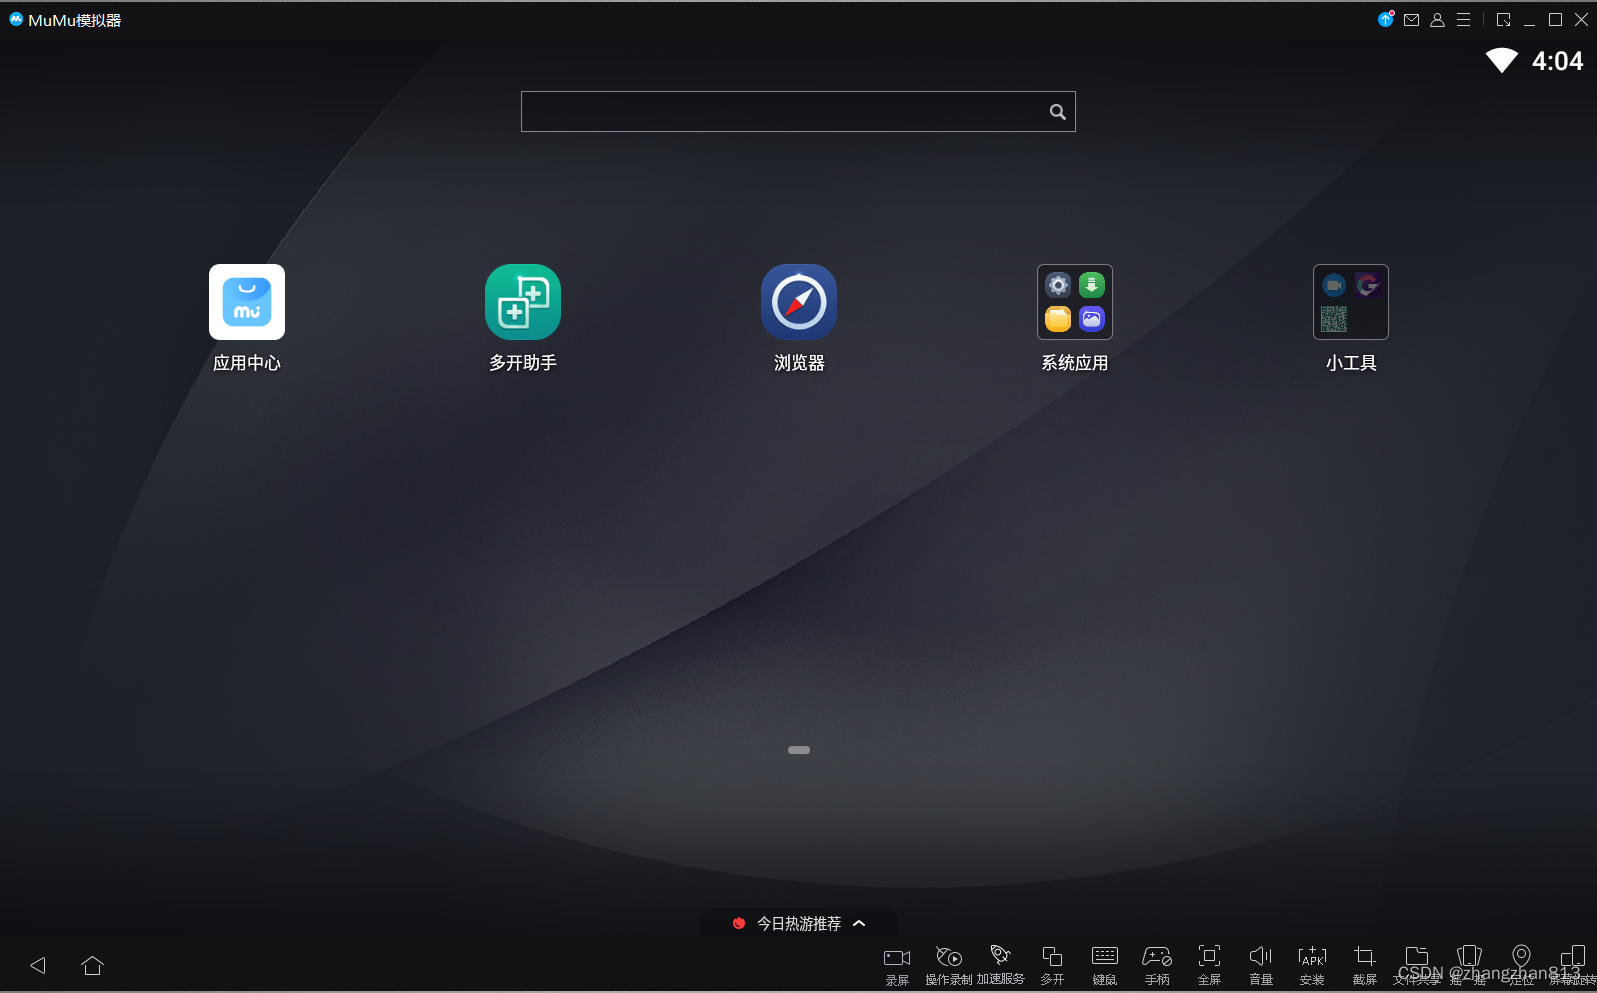The image size is (1597, 993).
Task: Open the mail messages icon
Action: [1411, 20]
